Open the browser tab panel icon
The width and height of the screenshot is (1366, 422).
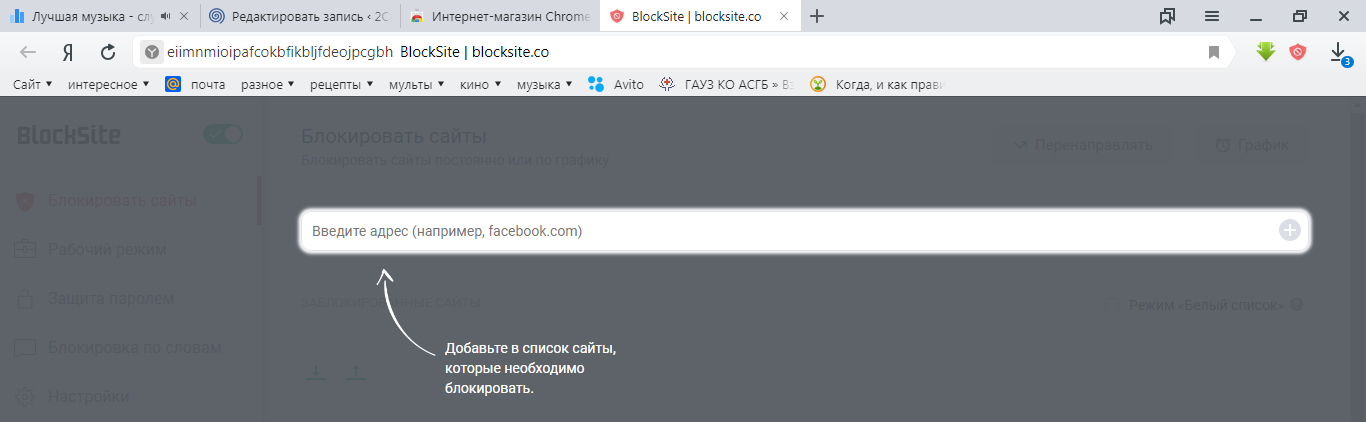click(x=1167, y=16)
